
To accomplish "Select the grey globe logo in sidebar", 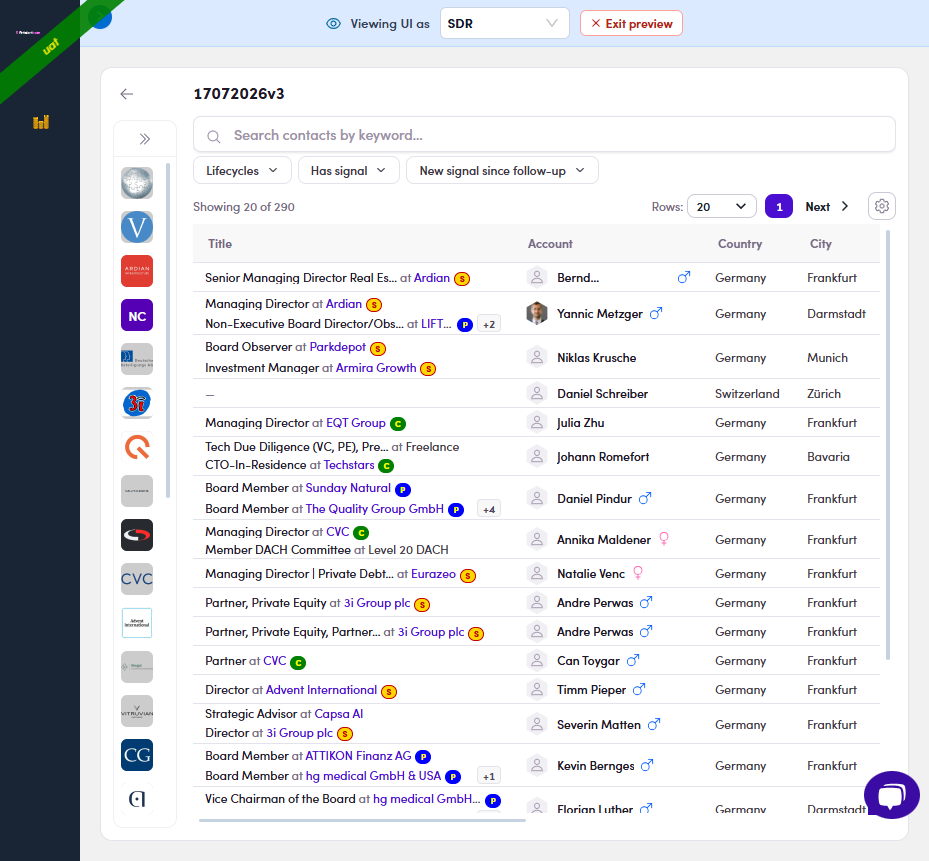I will coord(137,183).
